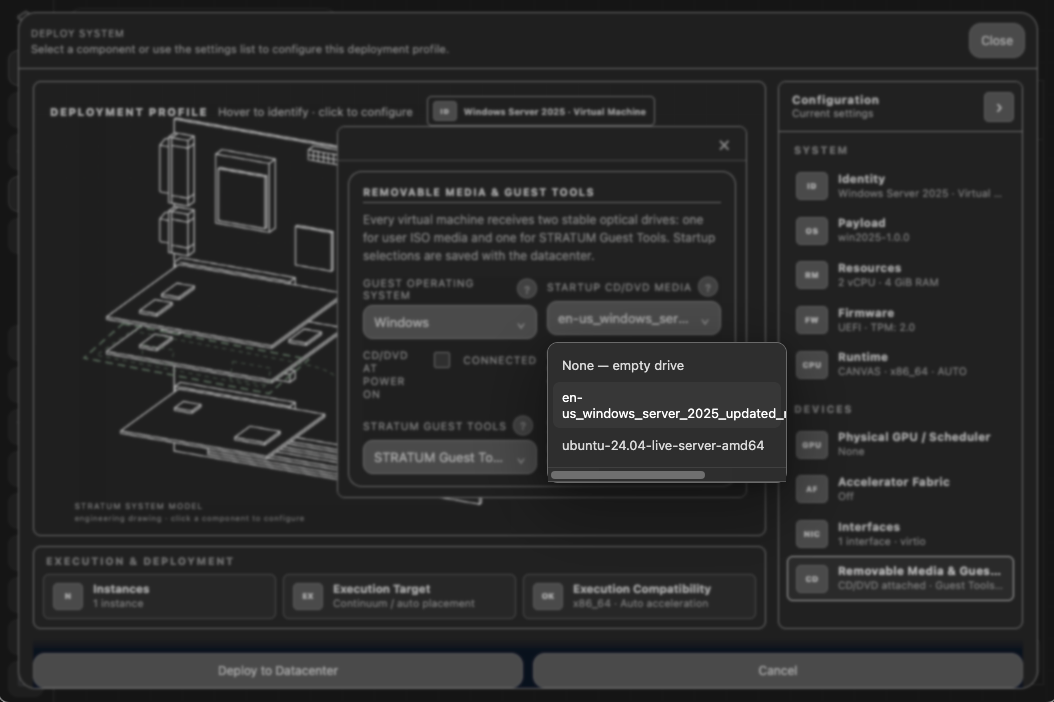Click the Accelerator Fabric AF icon
Image resolution: width=1054 pixels, height=702 pixels.
[811, 489]
